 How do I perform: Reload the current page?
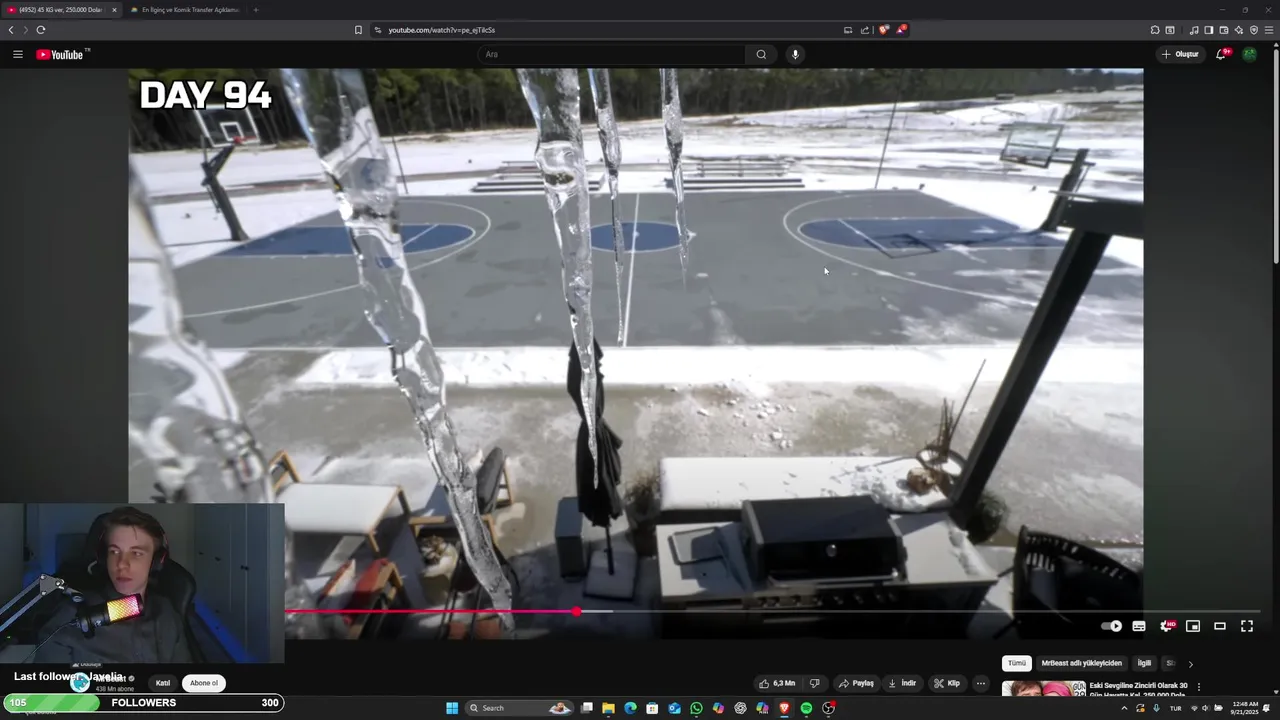(40, 30)
